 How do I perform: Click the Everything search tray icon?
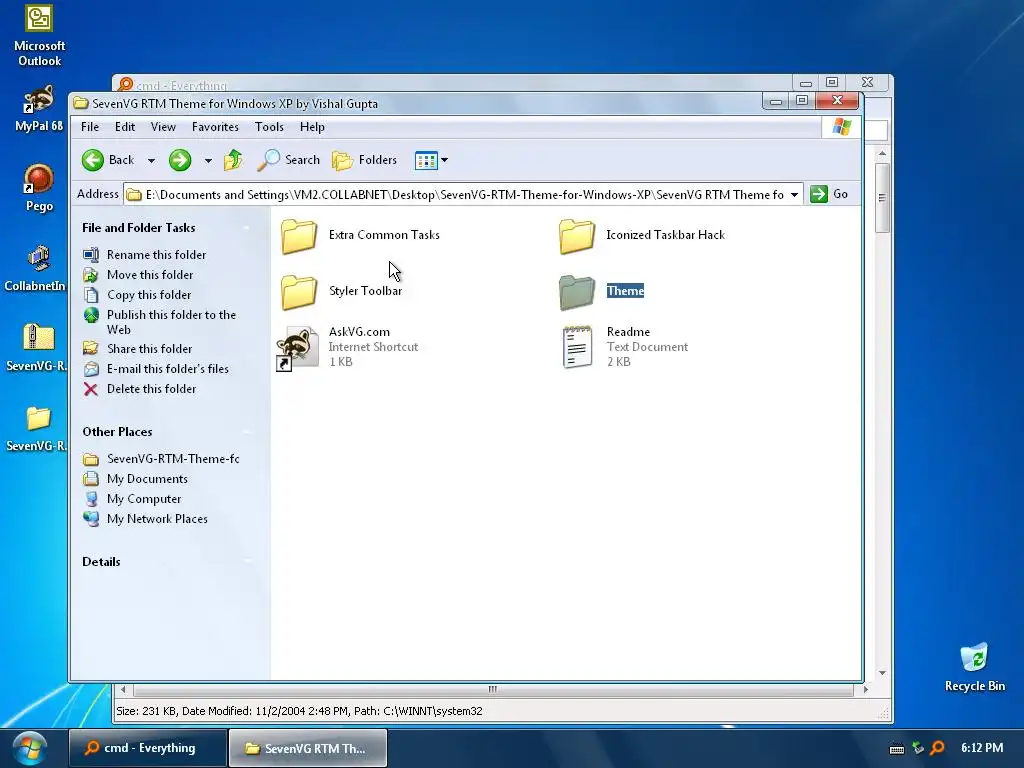937,748
